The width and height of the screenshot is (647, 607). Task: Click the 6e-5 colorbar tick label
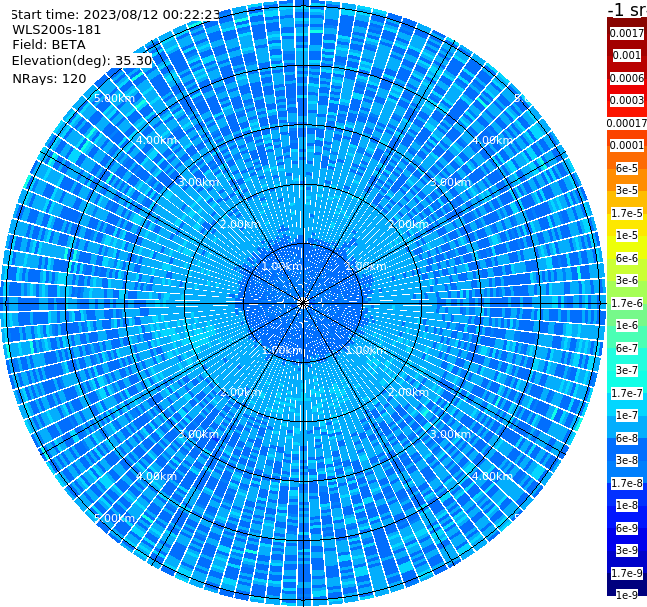point(627,168)
